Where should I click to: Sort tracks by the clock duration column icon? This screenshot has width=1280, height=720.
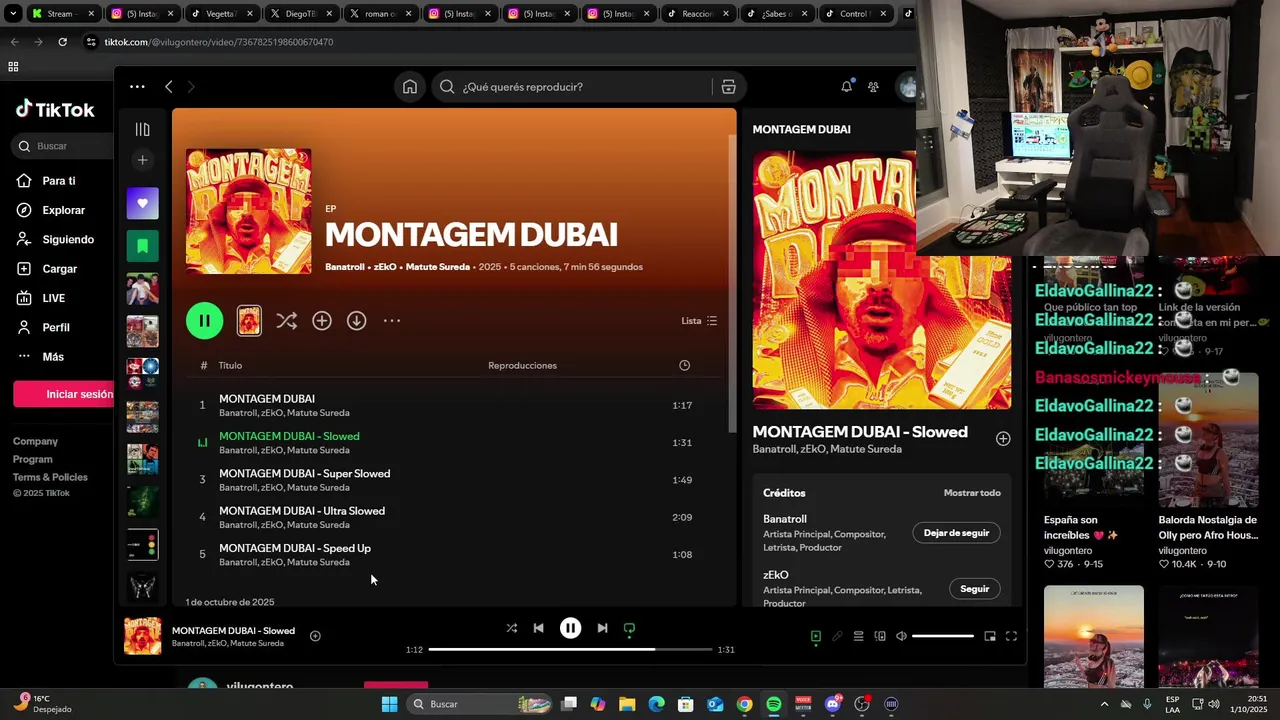pos(684,366)
